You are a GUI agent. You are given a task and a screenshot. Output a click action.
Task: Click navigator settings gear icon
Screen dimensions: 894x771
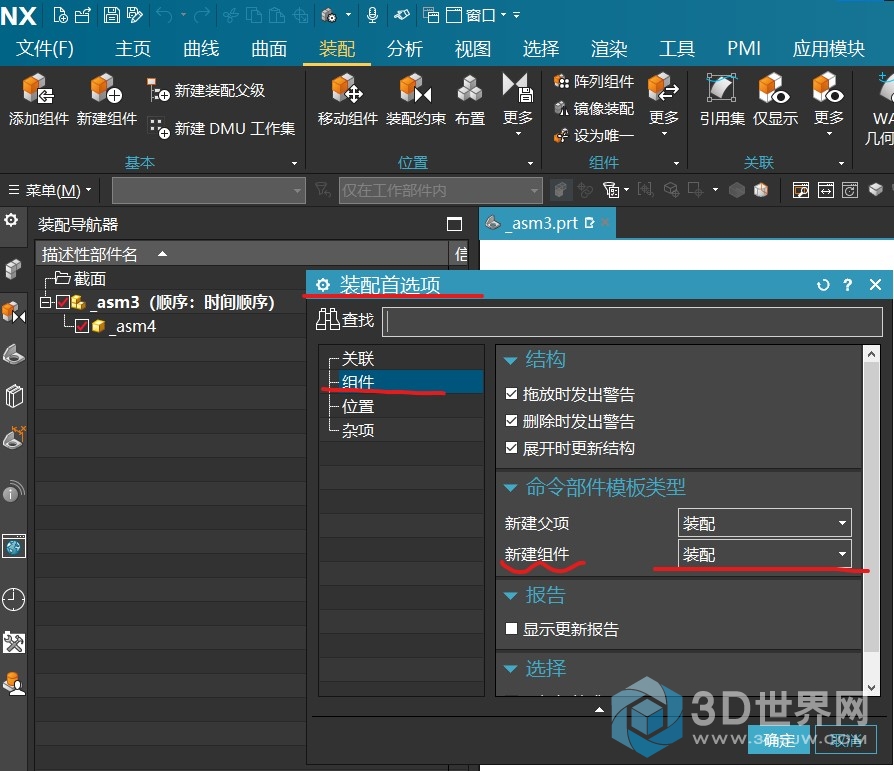click(11, 220)
